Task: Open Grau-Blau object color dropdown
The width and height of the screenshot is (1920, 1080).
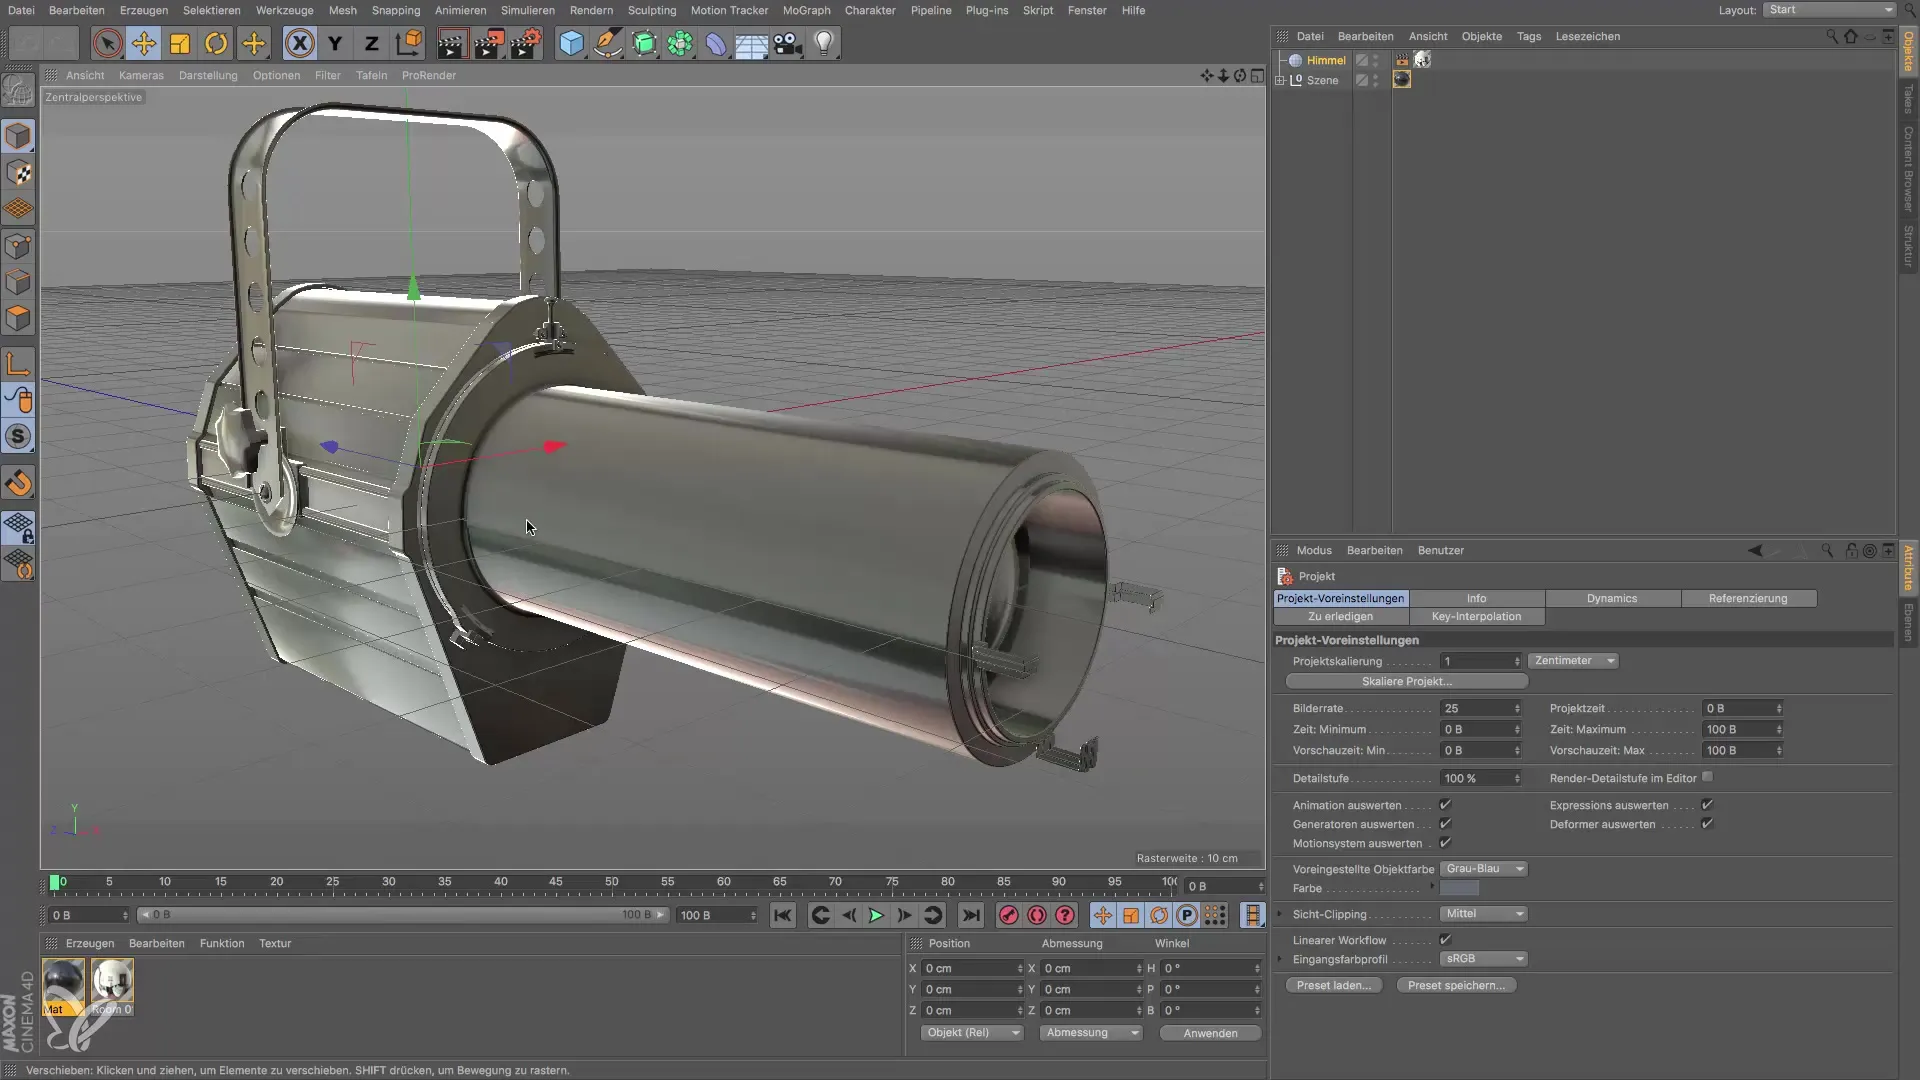Action: pos(1484,869)
